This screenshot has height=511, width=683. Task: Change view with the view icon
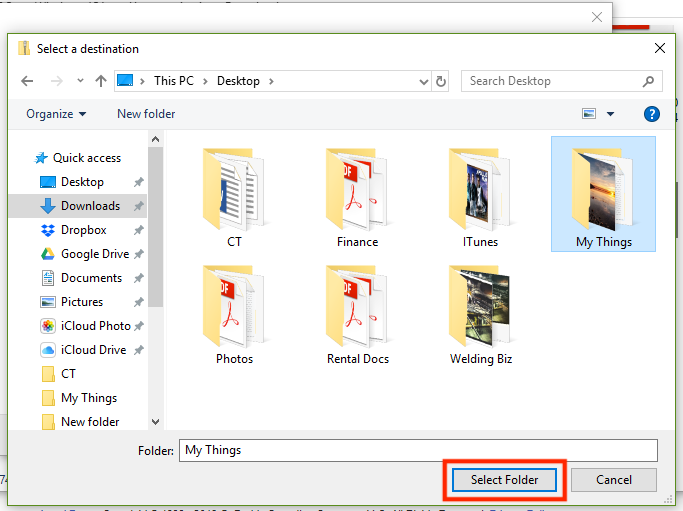[x=589, y=114]
